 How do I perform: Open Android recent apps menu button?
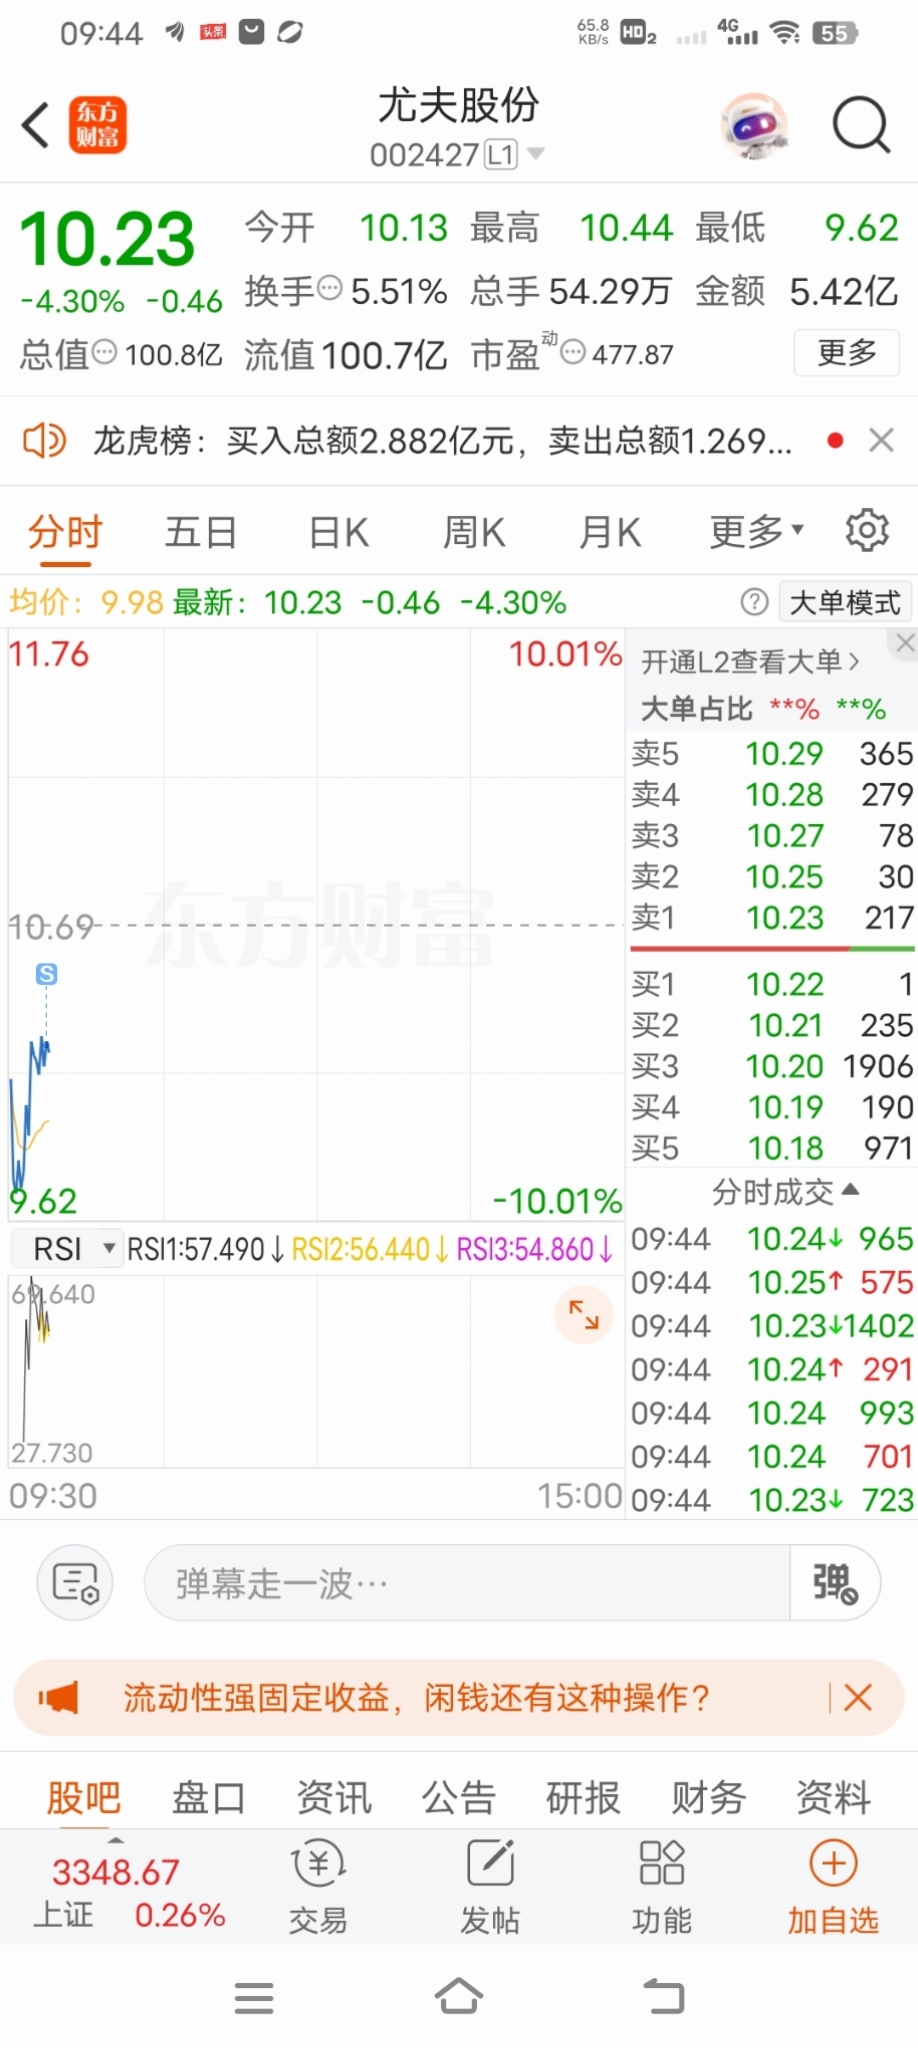tap(254, 1997)
